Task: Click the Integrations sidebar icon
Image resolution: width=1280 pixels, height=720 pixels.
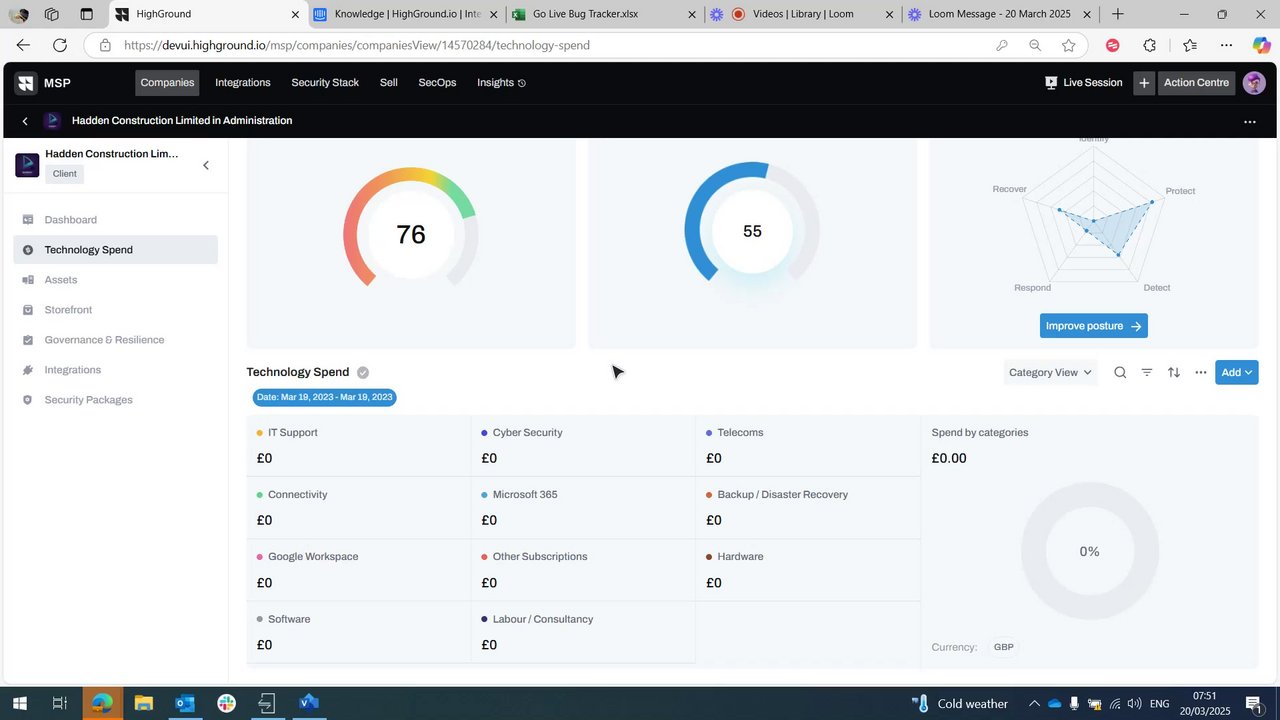Action: (28, 370)
